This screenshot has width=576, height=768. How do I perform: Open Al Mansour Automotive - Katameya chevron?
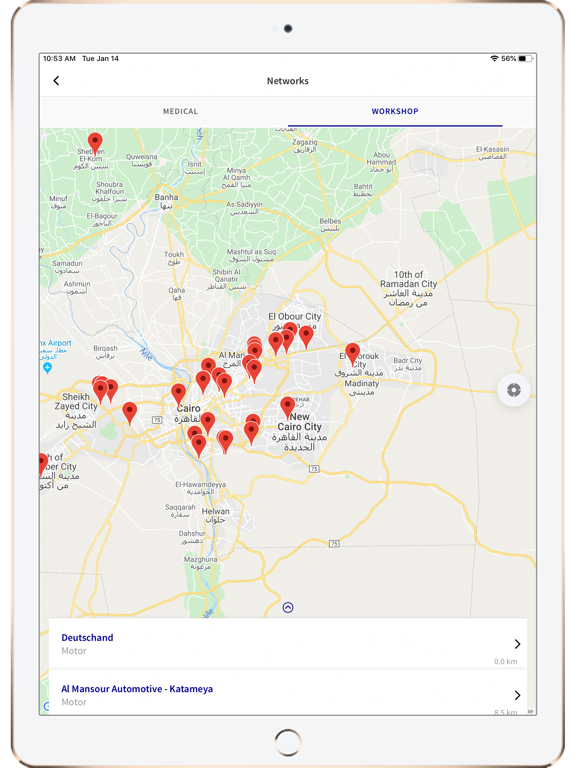point(517,695)
